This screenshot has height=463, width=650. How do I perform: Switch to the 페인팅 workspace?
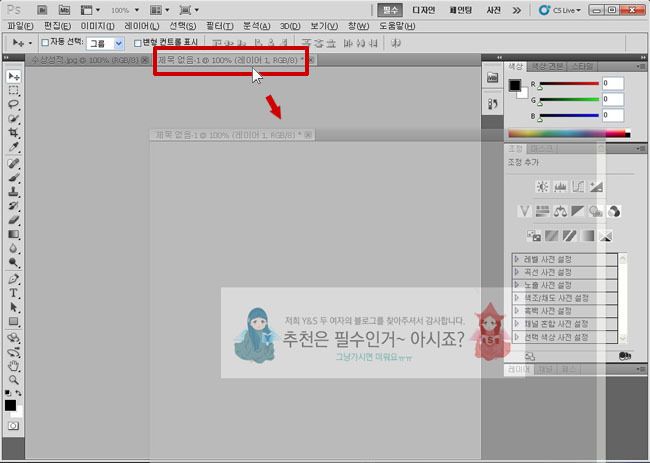coord(460,10)
